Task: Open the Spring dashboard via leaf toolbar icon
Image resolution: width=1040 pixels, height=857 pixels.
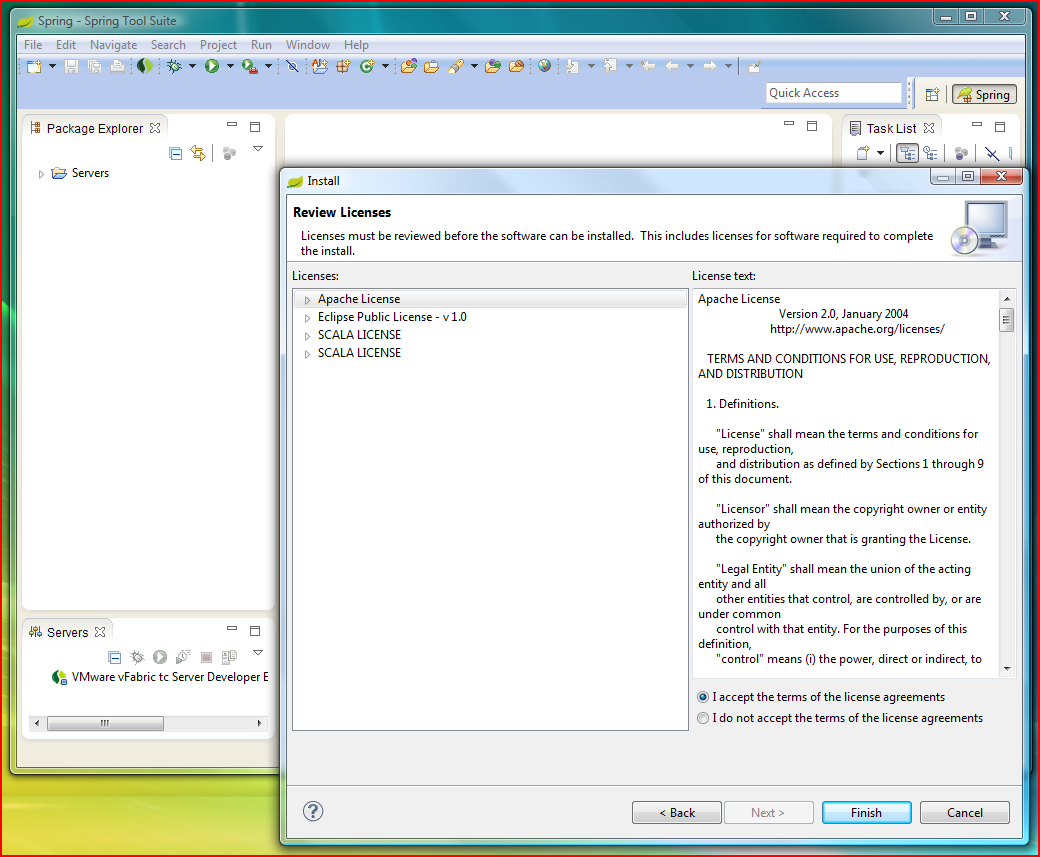Action: coord(145,65)
